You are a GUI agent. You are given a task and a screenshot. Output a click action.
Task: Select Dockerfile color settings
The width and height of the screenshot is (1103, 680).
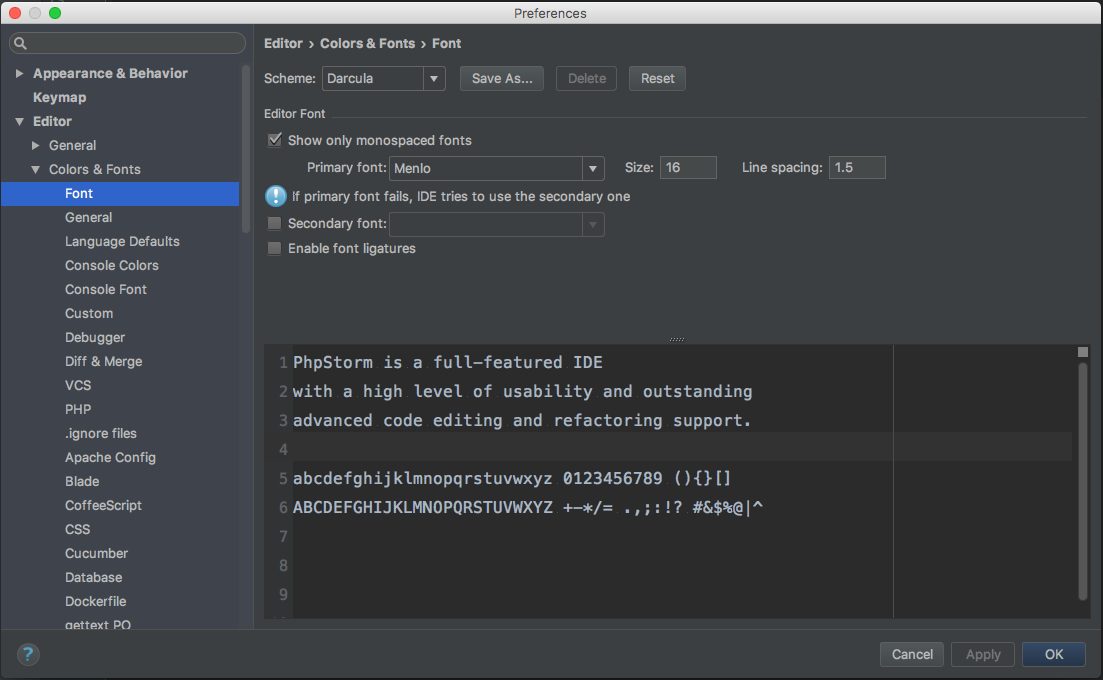pos(96,601)
